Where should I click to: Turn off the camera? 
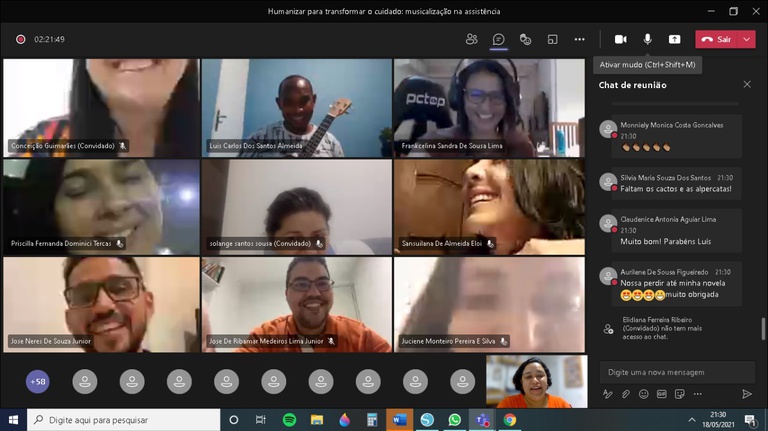621,39
